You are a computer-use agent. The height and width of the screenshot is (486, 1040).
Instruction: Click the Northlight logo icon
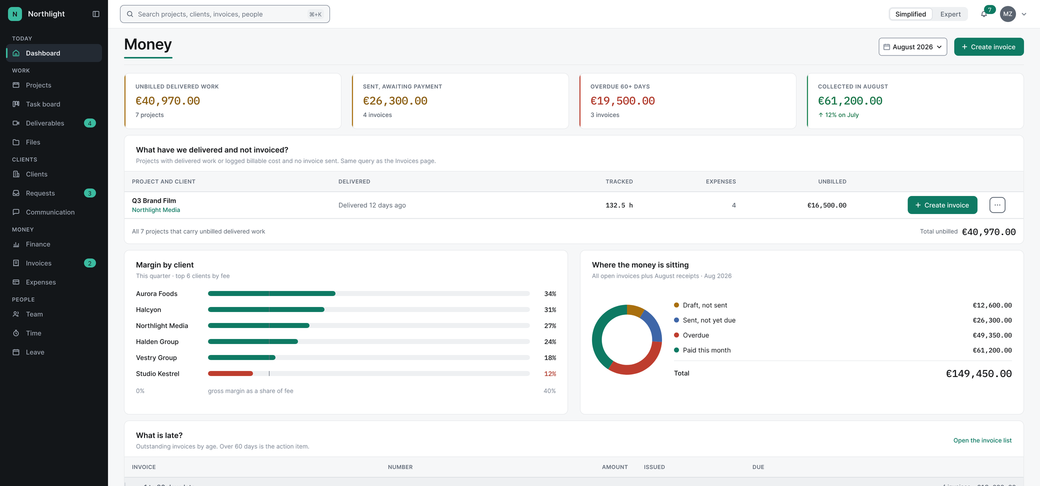[x=15, y=13]
